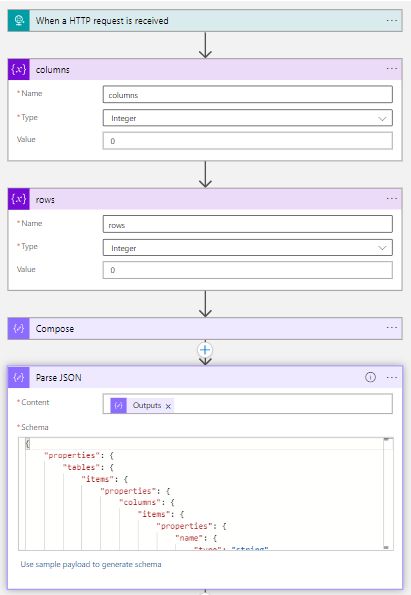411x595 pixels.
Task: Open Type dropdown in rows card
Action: (247, 248)
